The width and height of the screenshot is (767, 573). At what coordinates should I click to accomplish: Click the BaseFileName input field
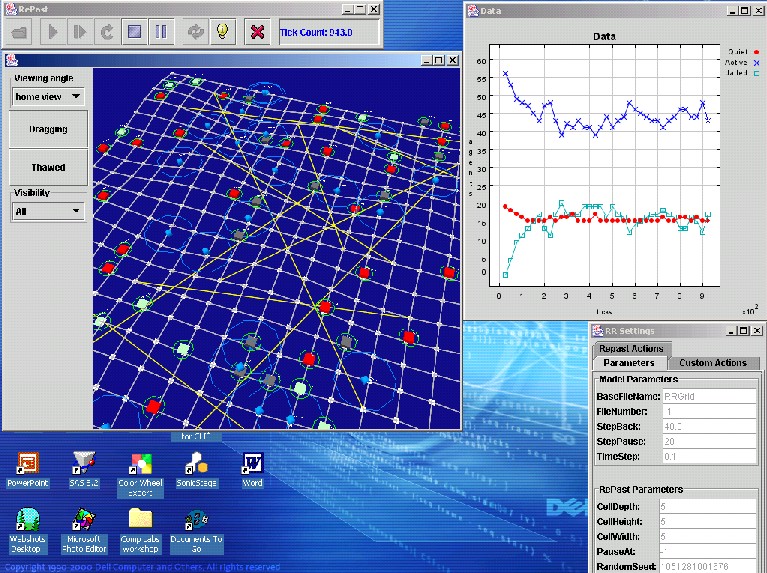709,396
